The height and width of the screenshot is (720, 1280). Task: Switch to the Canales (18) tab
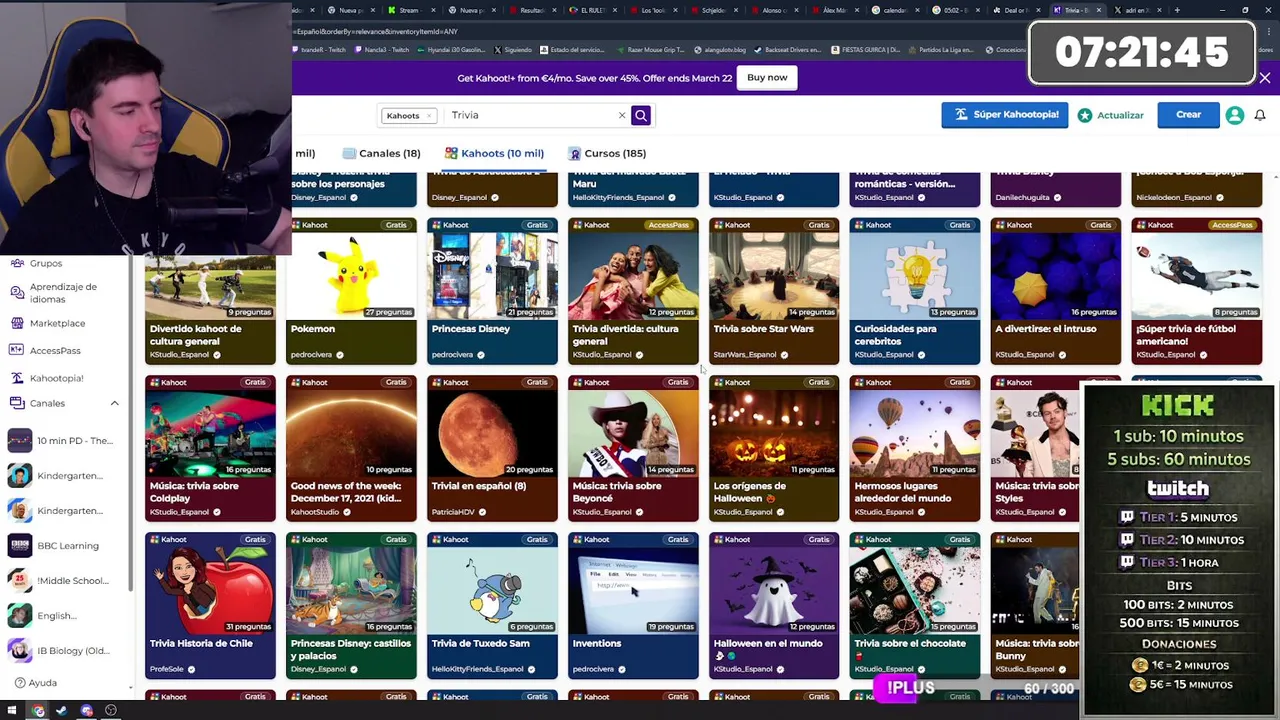[x=381, y=153]
